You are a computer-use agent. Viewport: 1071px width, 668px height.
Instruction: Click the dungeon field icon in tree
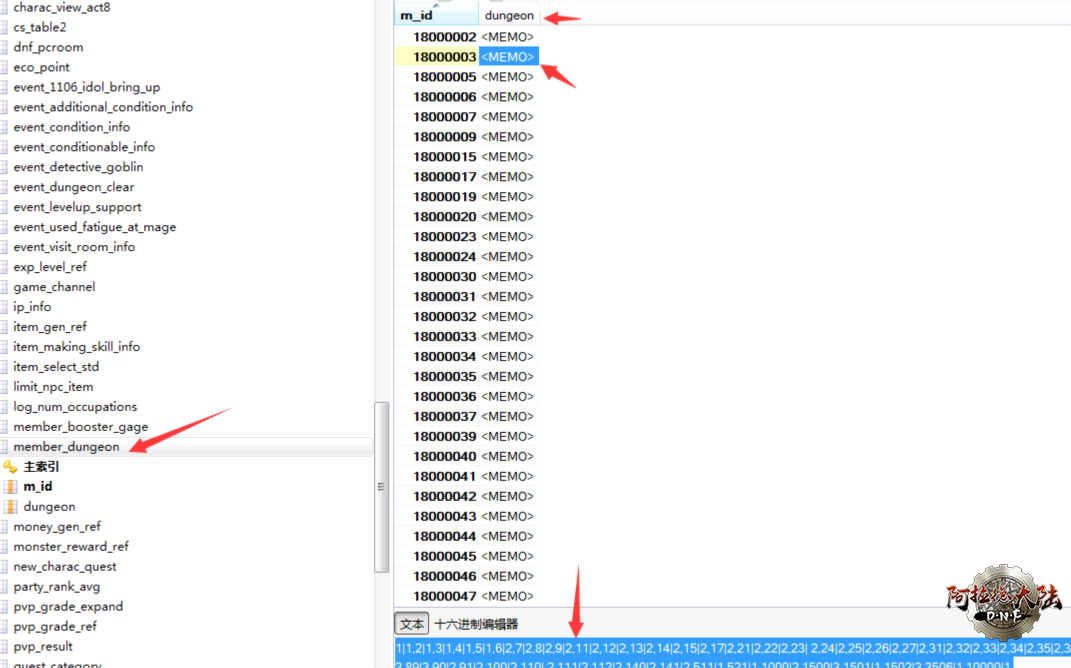[11, 507]
